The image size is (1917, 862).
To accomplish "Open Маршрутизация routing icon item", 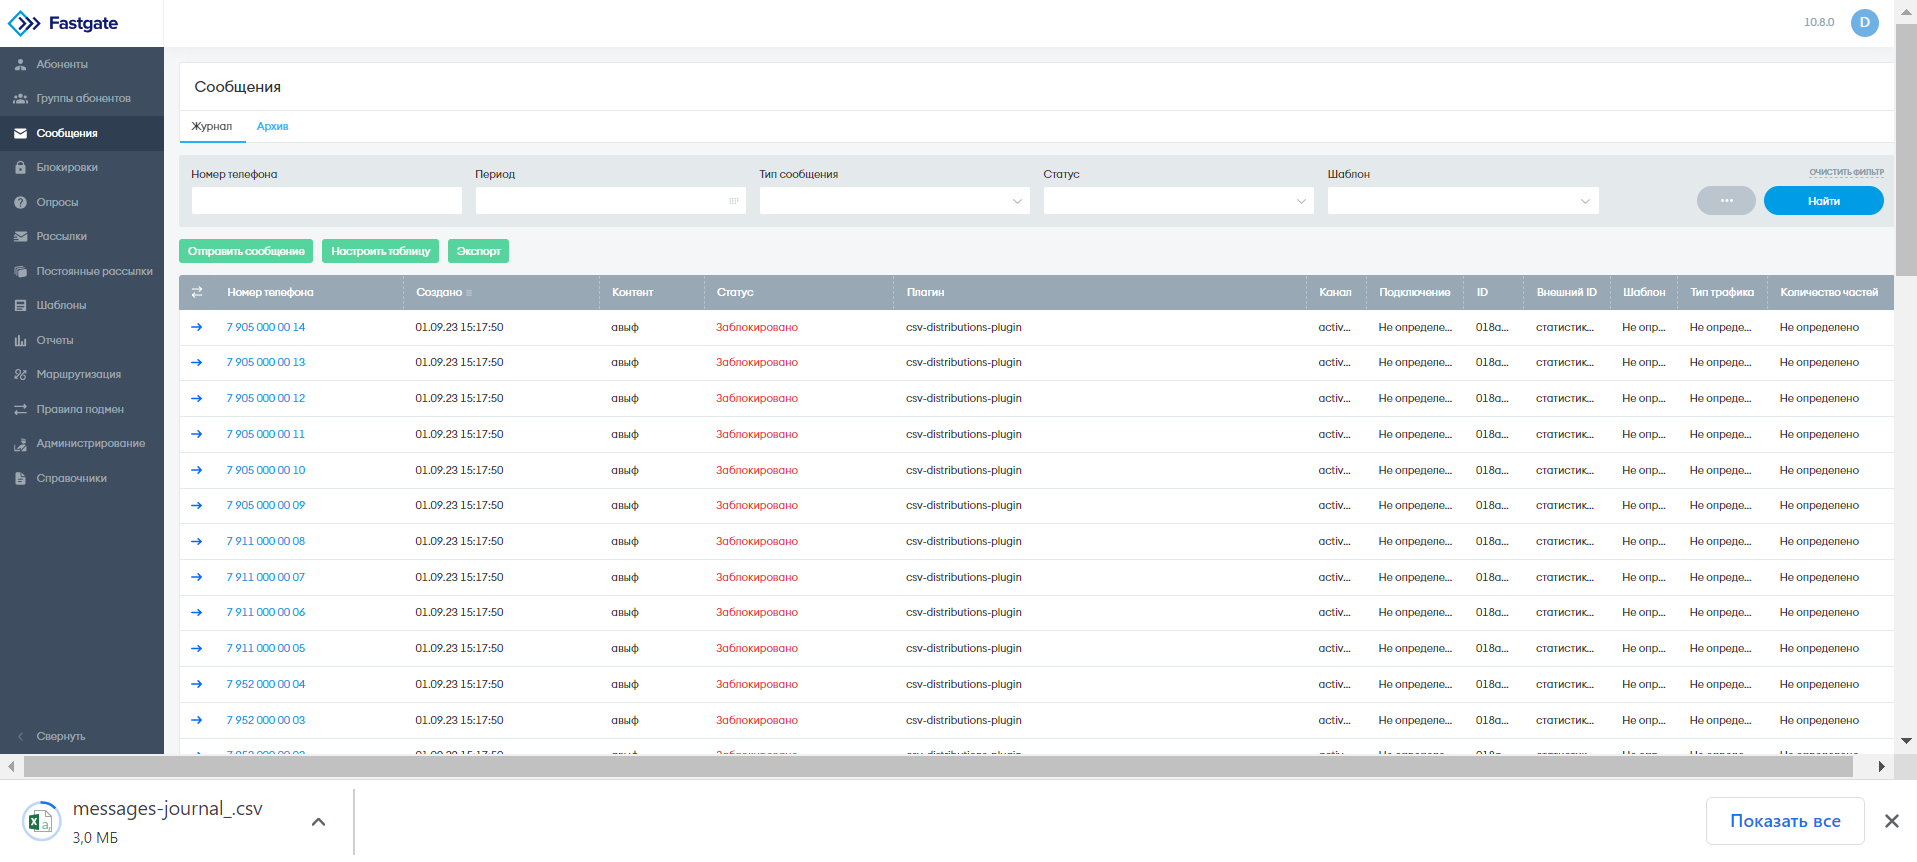I will coord(20,375).
